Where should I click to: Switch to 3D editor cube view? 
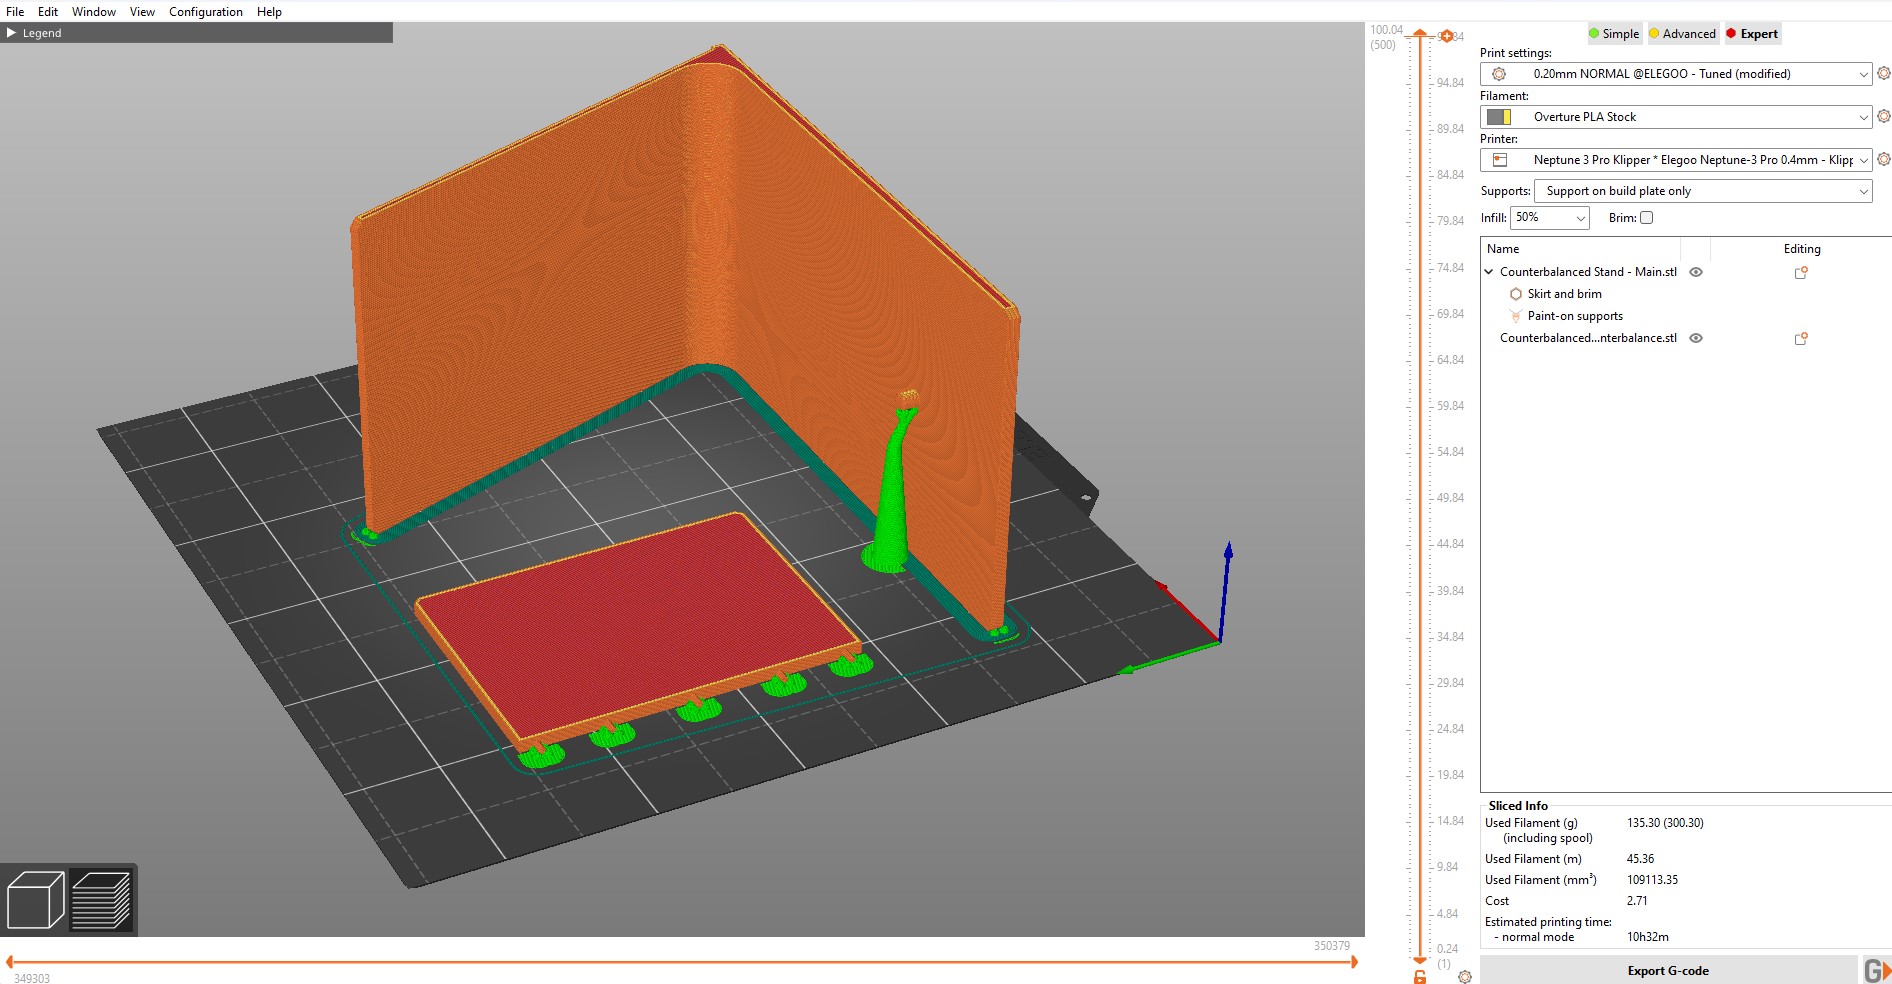35,900
